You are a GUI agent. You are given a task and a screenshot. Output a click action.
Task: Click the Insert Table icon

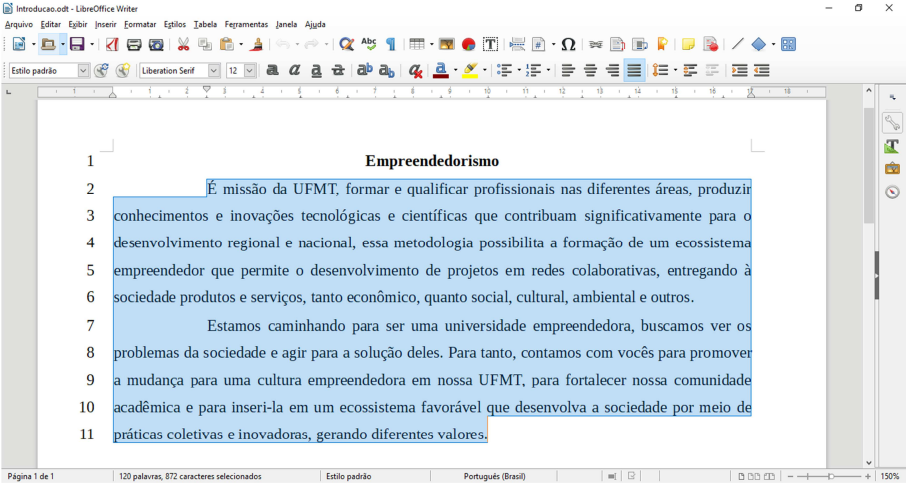tap(417, 44)
